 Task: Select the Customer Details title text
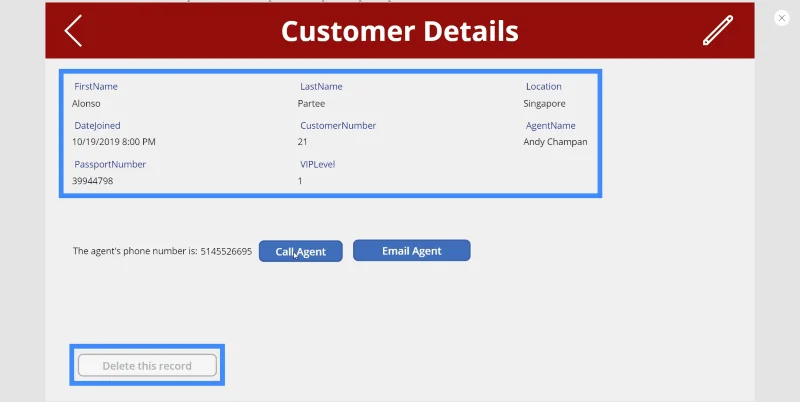coord(399,31)
